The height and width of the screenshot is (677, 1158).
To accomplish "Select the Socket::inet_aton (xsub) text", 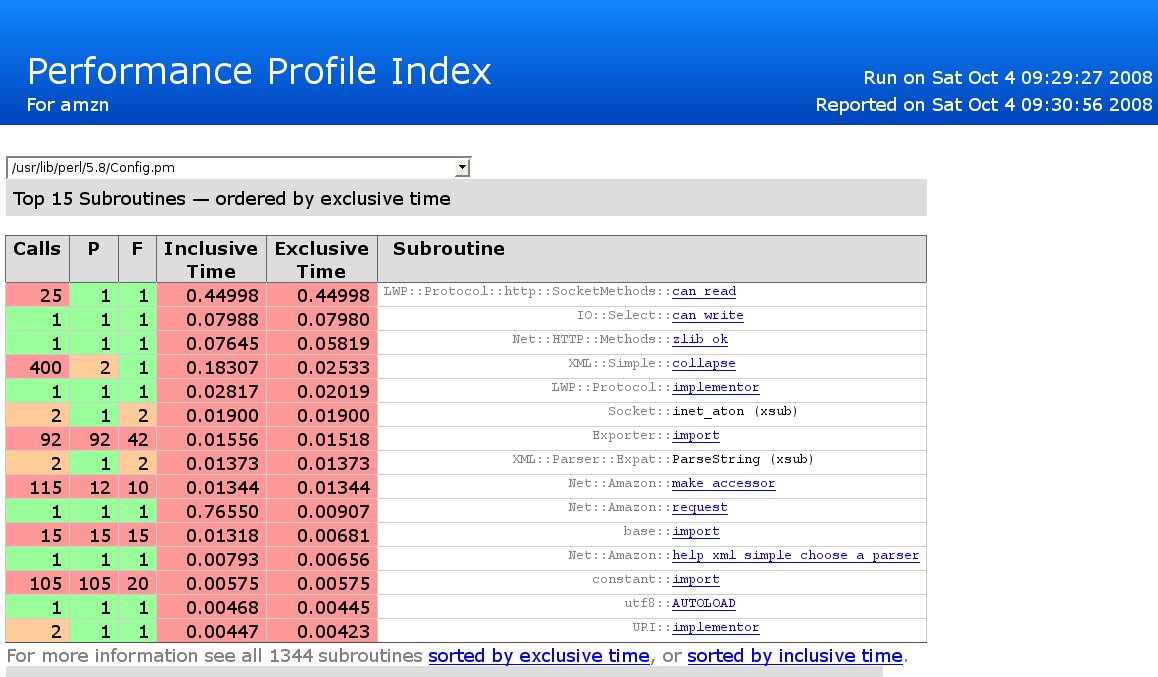I will click(x=702, y=411).
